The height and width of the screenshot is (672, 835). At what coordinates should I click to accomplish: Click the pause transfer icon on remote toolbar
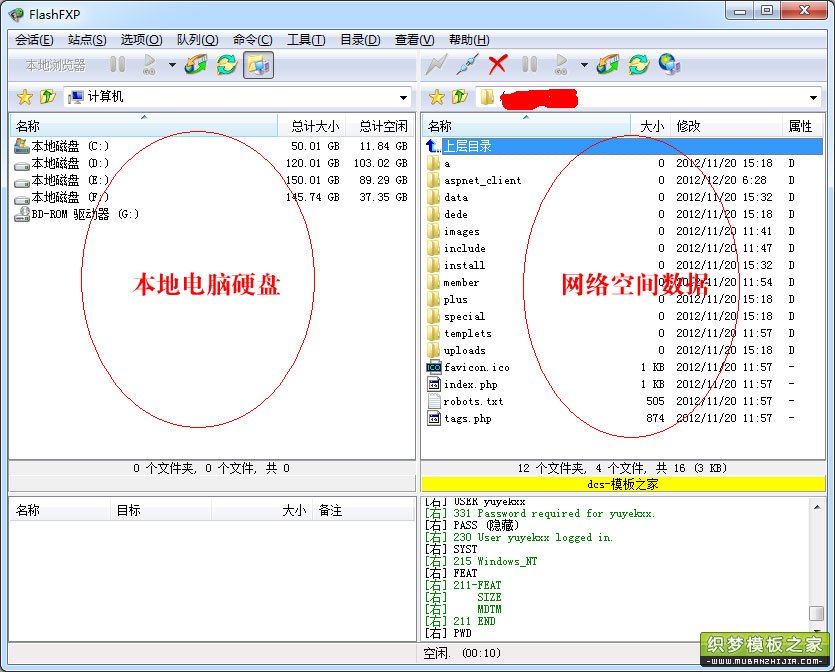click(530, 67)
